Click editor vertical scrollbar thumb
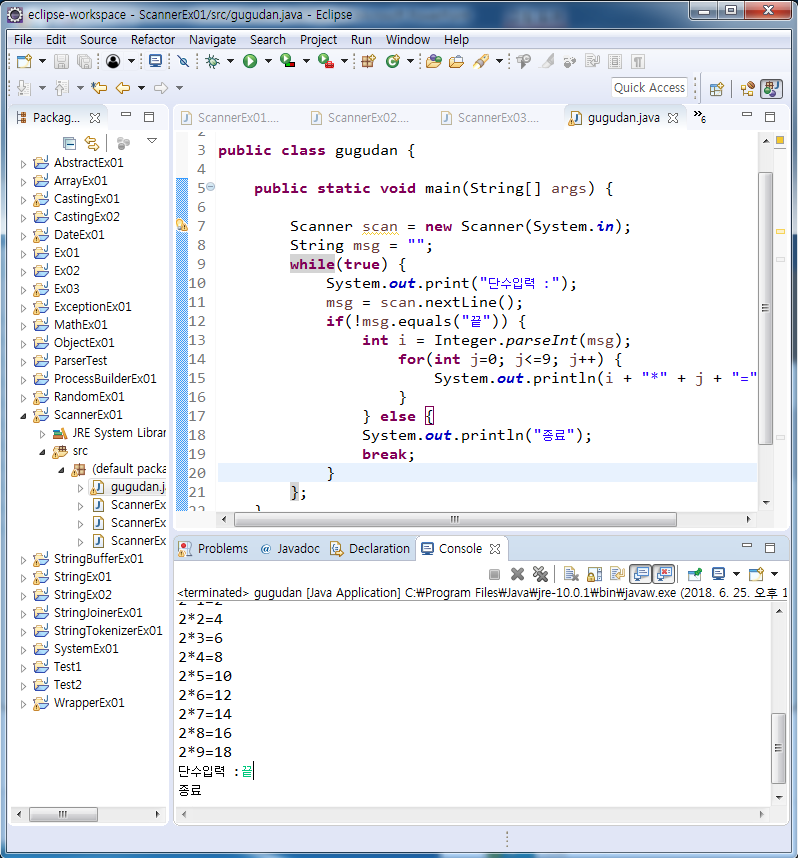798x858 pixels. coord(765,308)
